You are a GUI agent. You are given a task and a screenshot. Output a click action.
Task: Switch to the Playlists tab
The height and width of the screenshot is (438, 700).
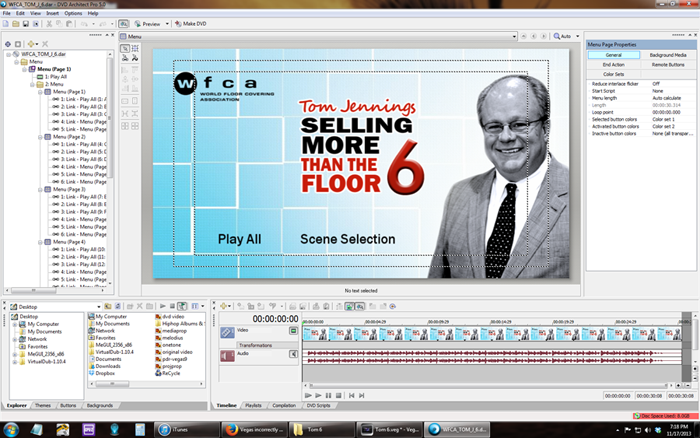pos(253,405)
